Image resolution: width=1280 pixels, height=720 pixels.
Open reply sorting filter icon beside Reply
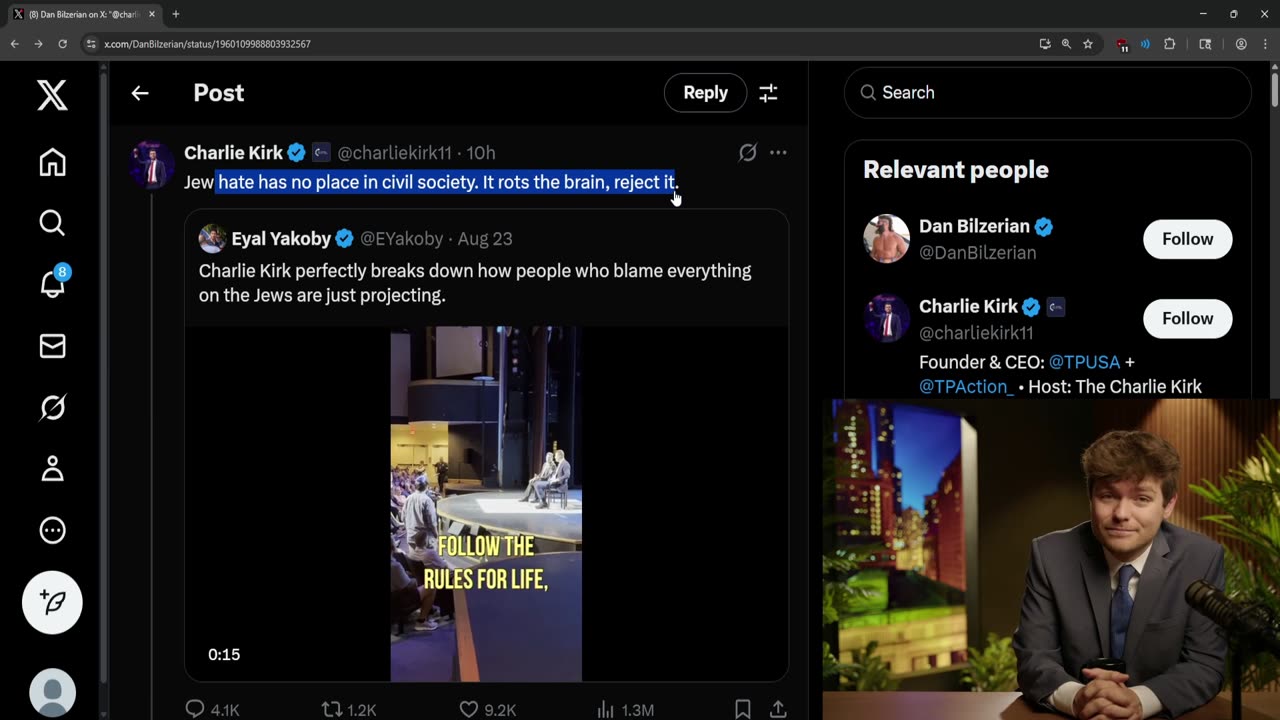[768, 93]
